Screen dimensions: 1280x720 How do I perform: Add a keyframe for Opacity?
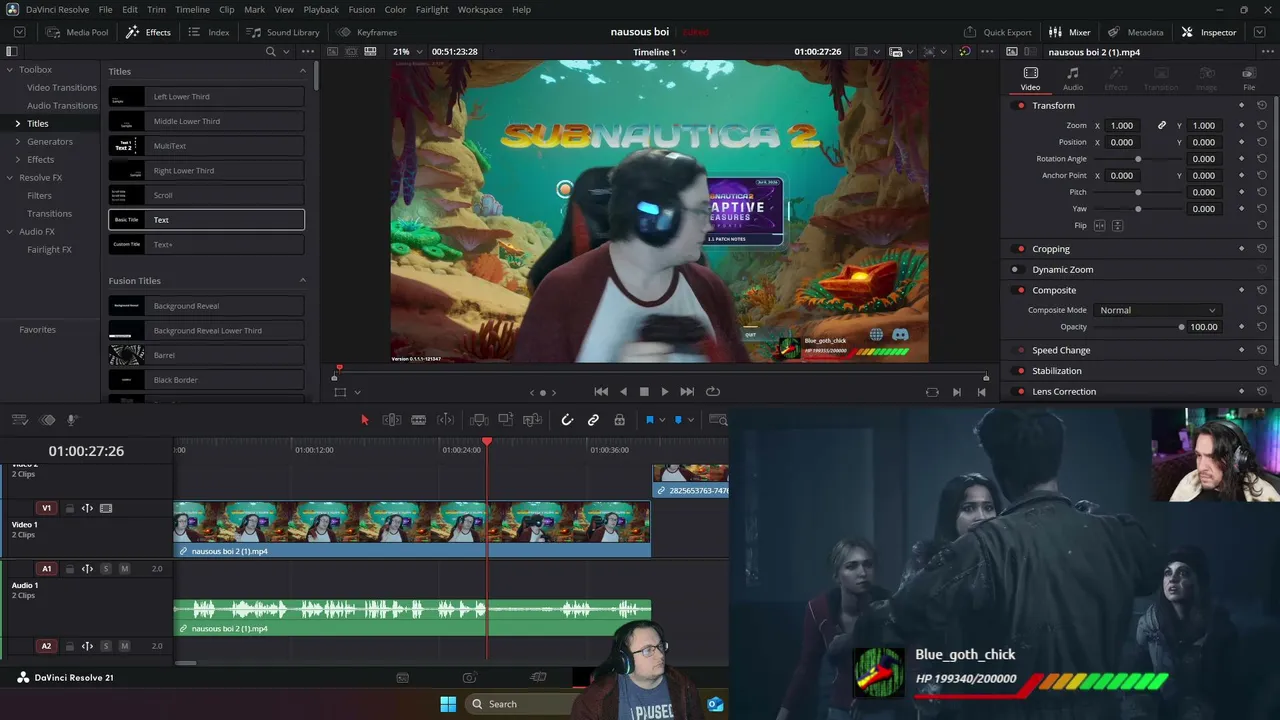coord(1242,327)
